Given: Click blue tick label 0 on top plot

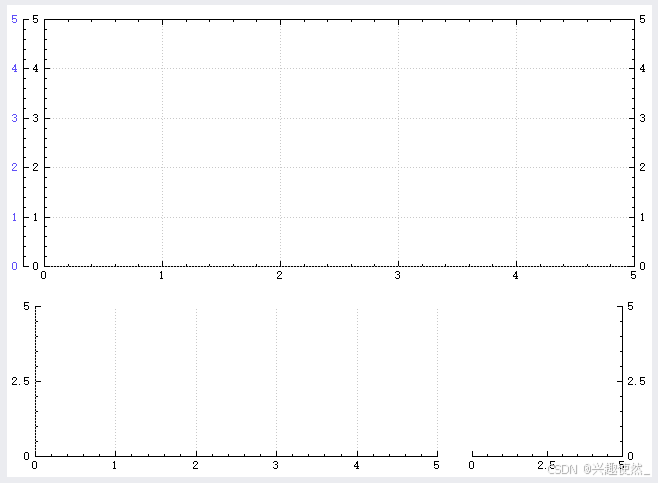Looking at the screenshot, I should (14, 266).
